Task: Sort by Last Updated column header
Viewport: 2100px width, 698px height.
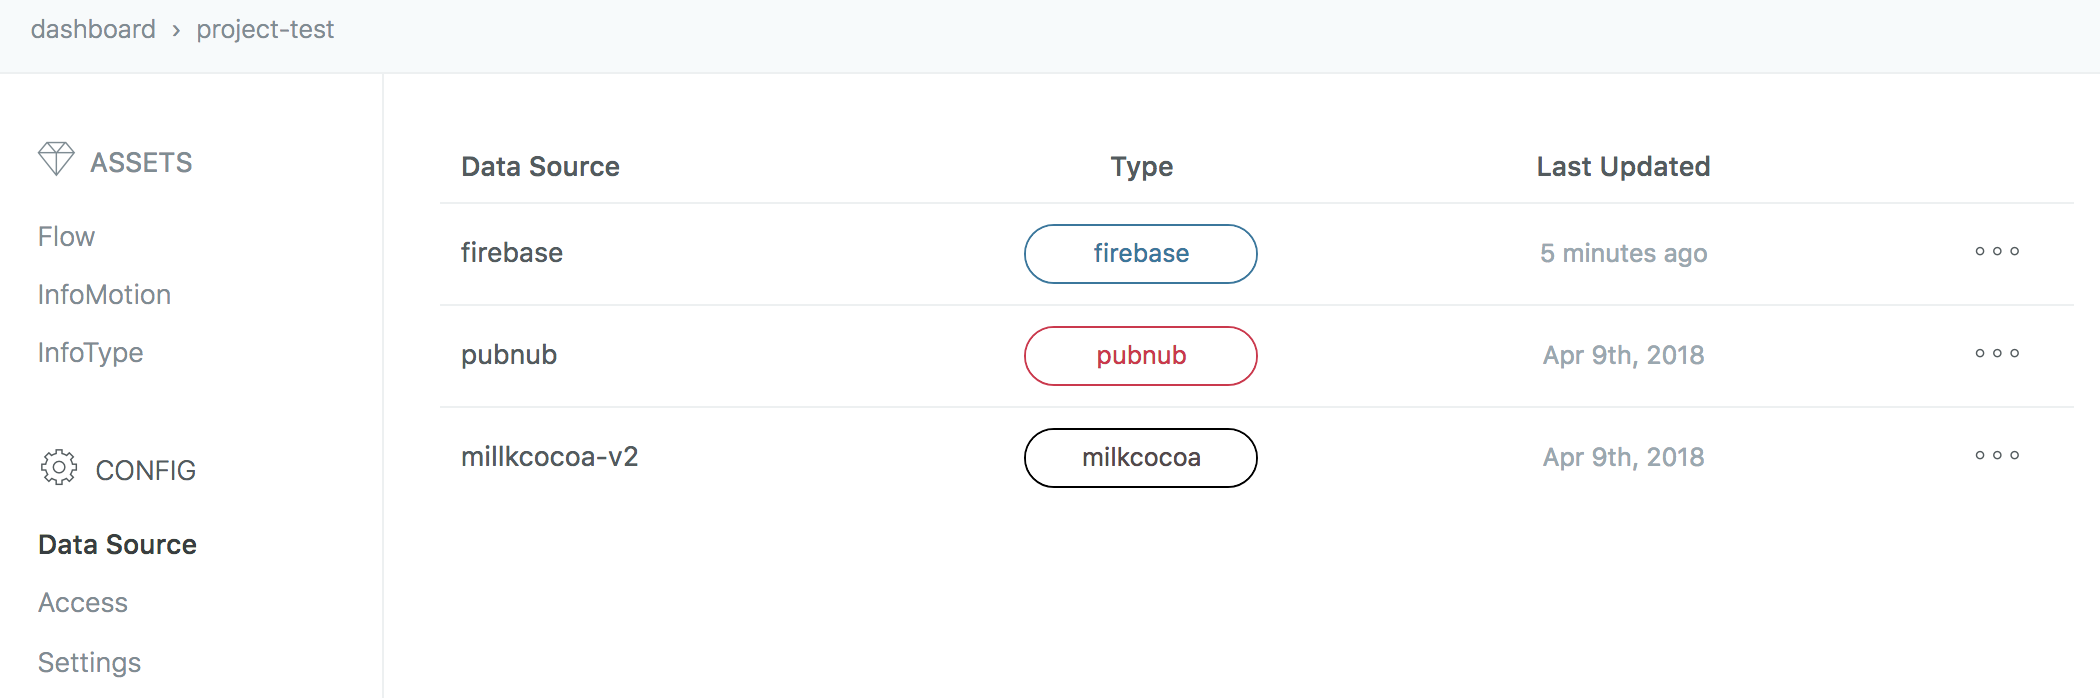Action: point(1623,167)
